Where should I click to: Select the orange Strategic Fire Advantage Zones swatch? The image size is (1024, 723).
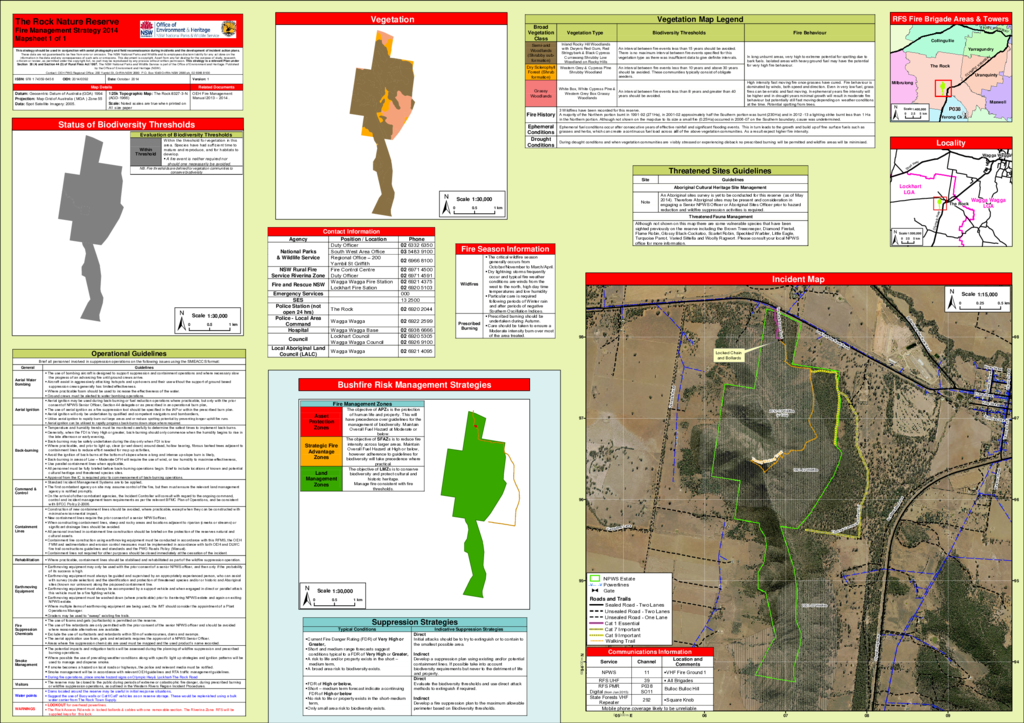tap(321, 451)
